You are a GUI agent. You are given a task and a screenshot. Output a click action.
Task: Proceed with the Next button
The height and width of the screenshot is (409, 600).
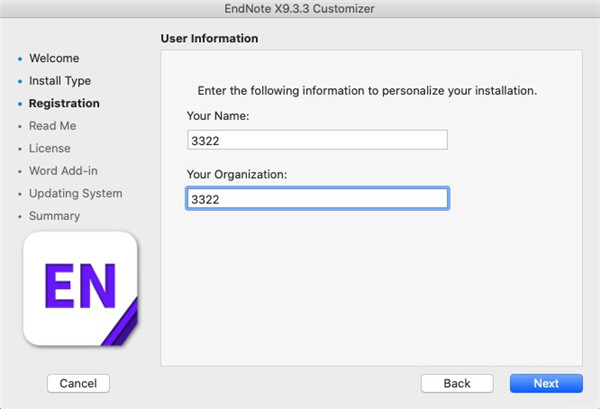coord(546,383)
